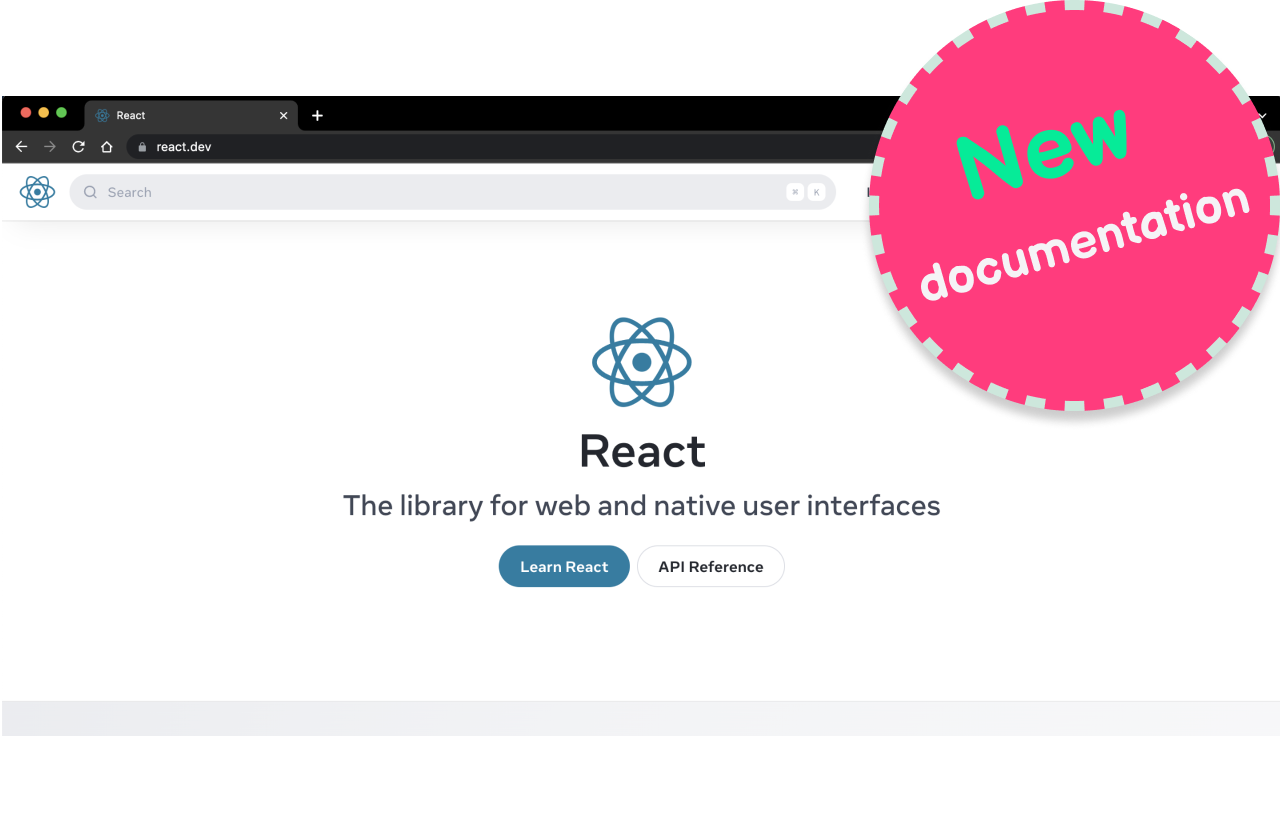
Task: Click the magnifier icon in search bar
Action: pyautogui.click(x=91, y=192)
